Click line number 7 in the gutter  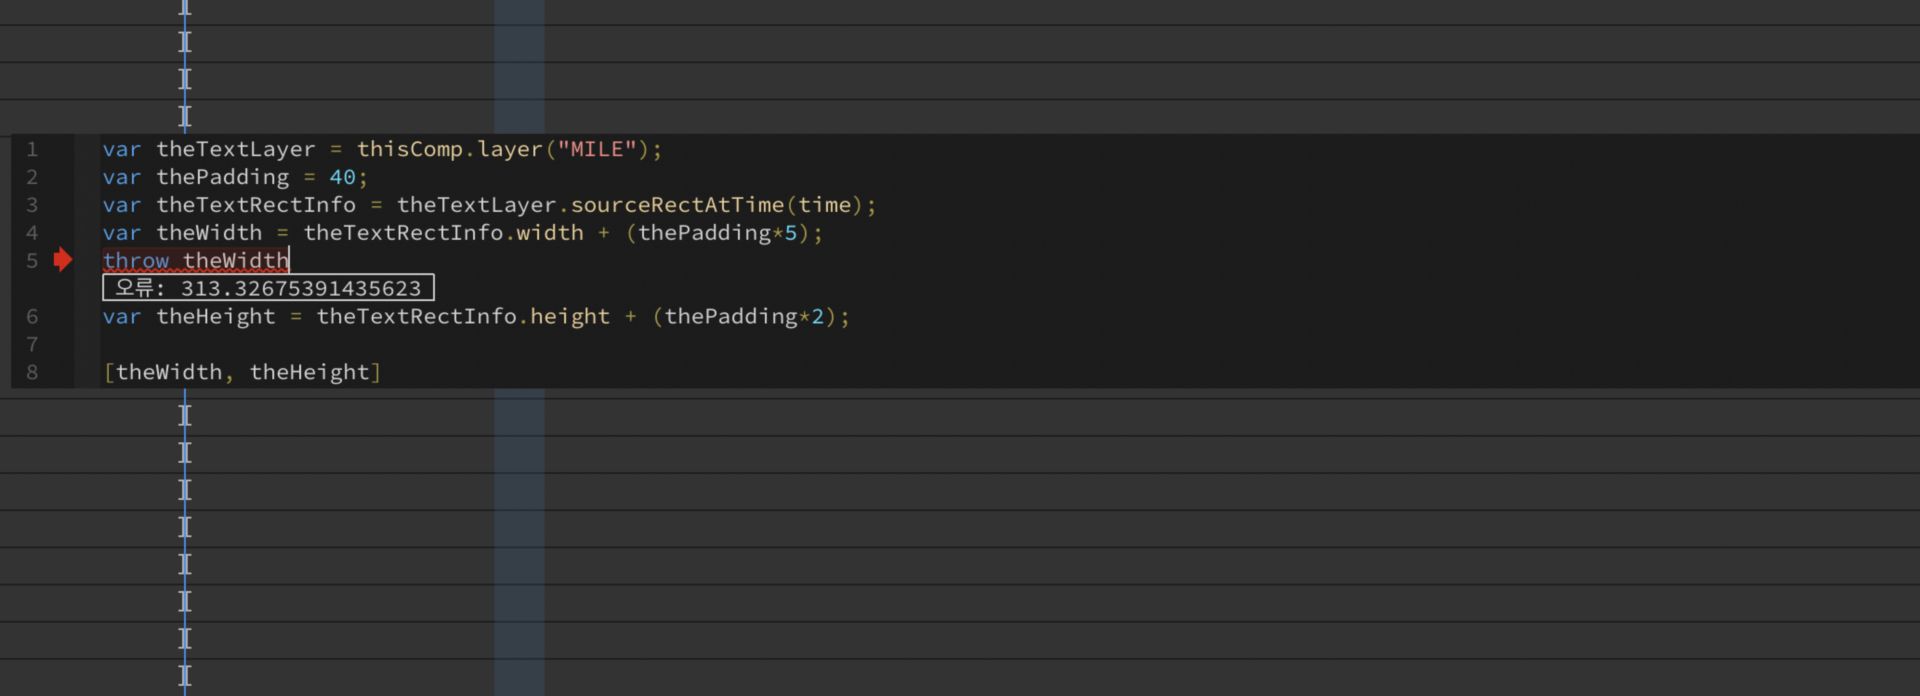pyautogui.click(x=32, y=344)
